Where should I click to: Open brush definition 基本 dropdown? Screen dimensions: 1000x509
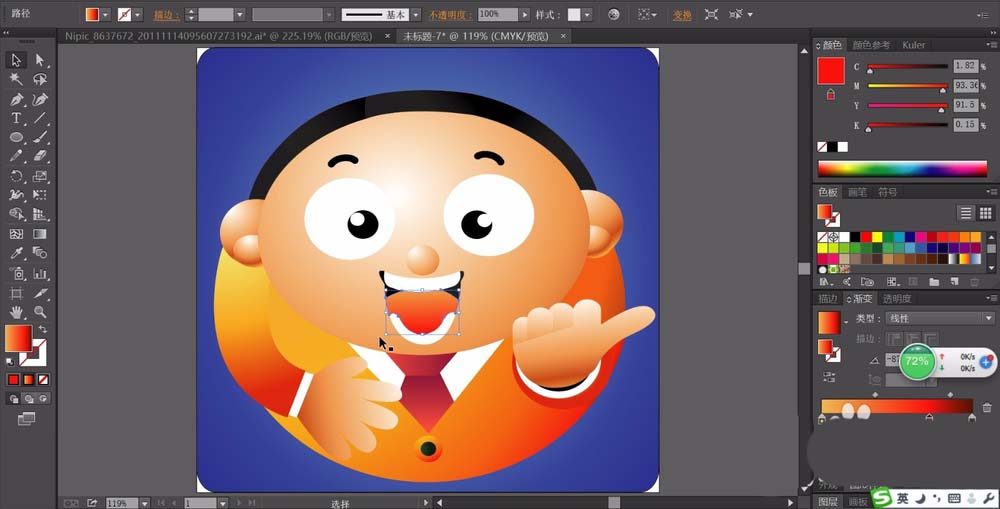point(415,14)
